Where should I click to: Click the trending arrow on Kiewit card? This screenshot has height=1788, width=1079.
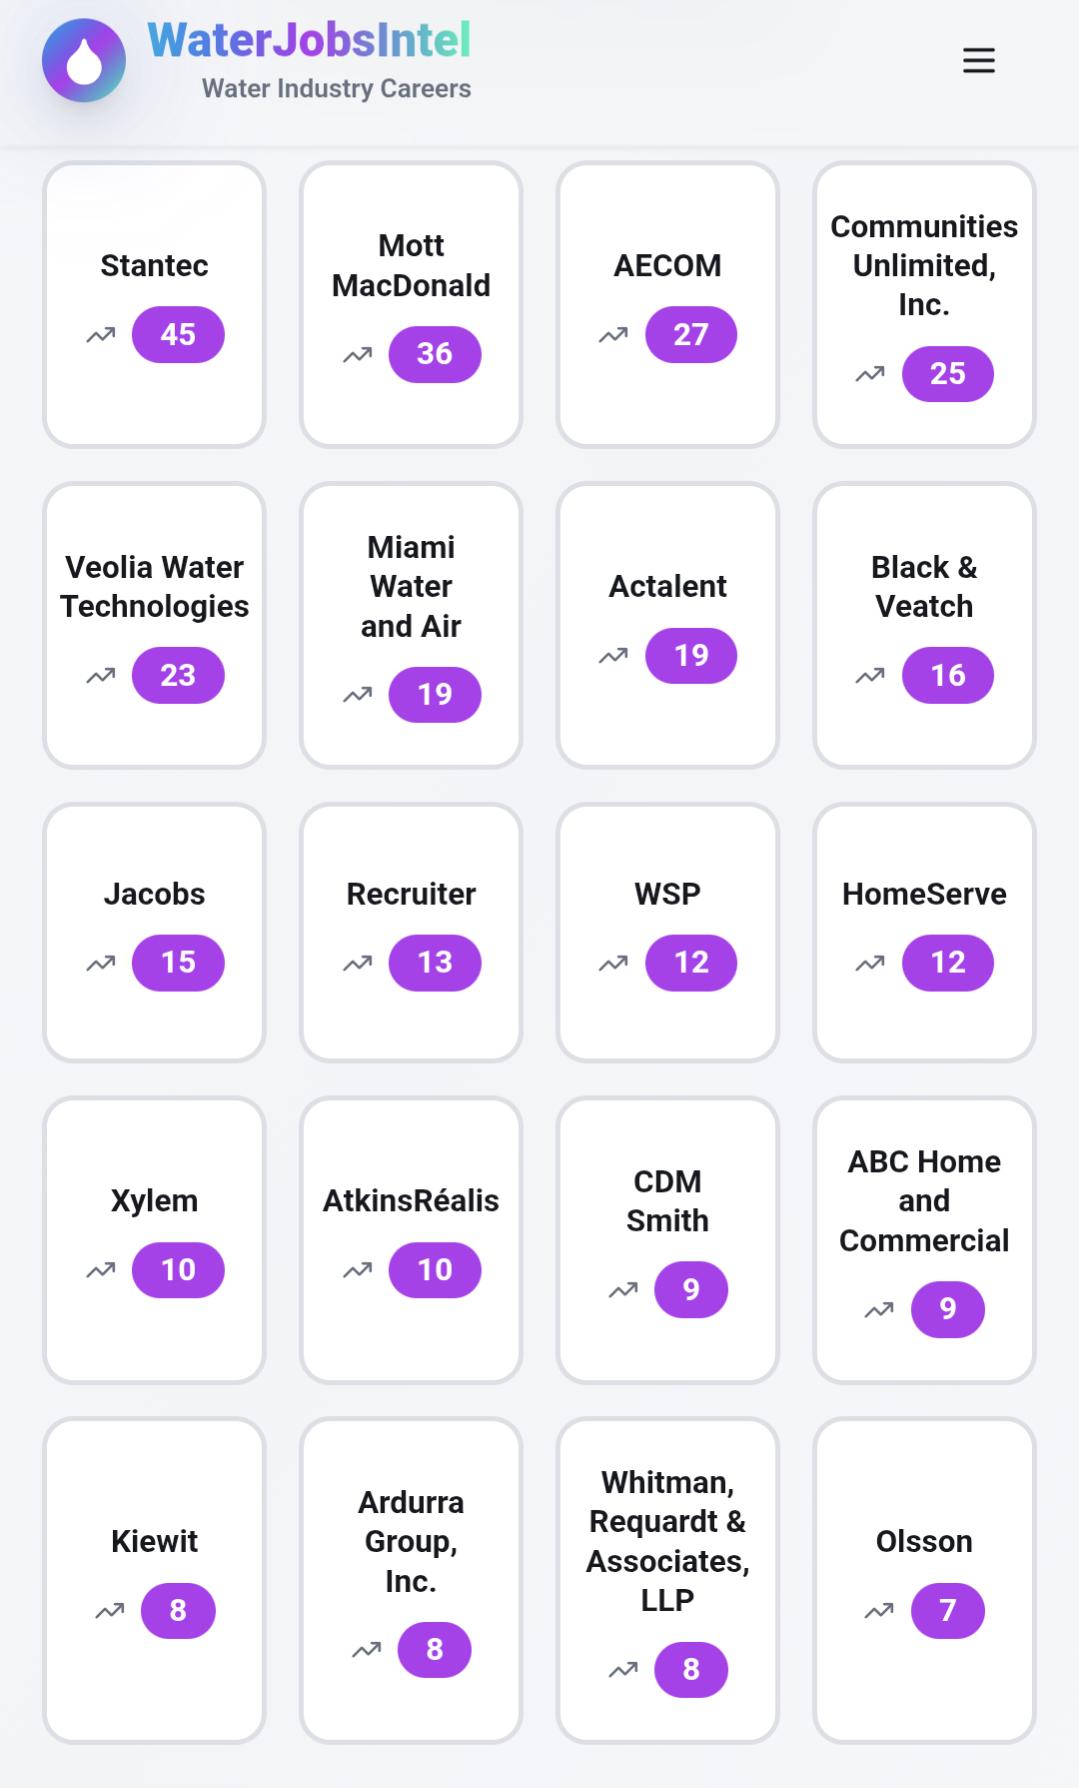110,1611
